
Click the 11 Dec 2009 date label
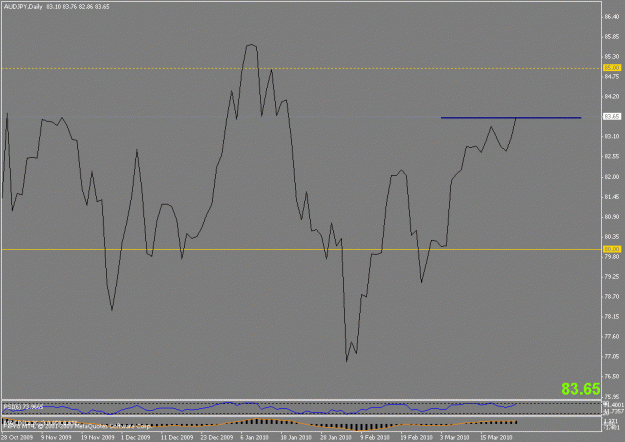[x=177, y=437]
